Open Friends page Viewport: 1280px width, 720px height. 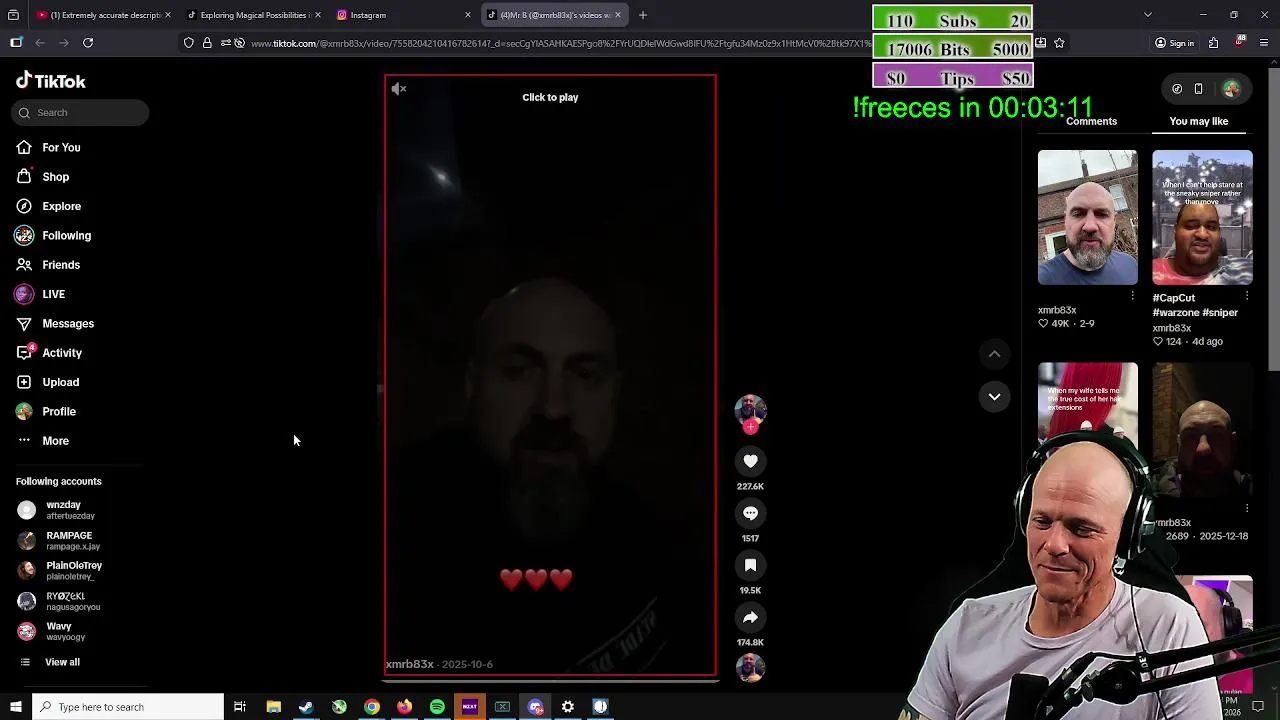[x=60, y=265]
